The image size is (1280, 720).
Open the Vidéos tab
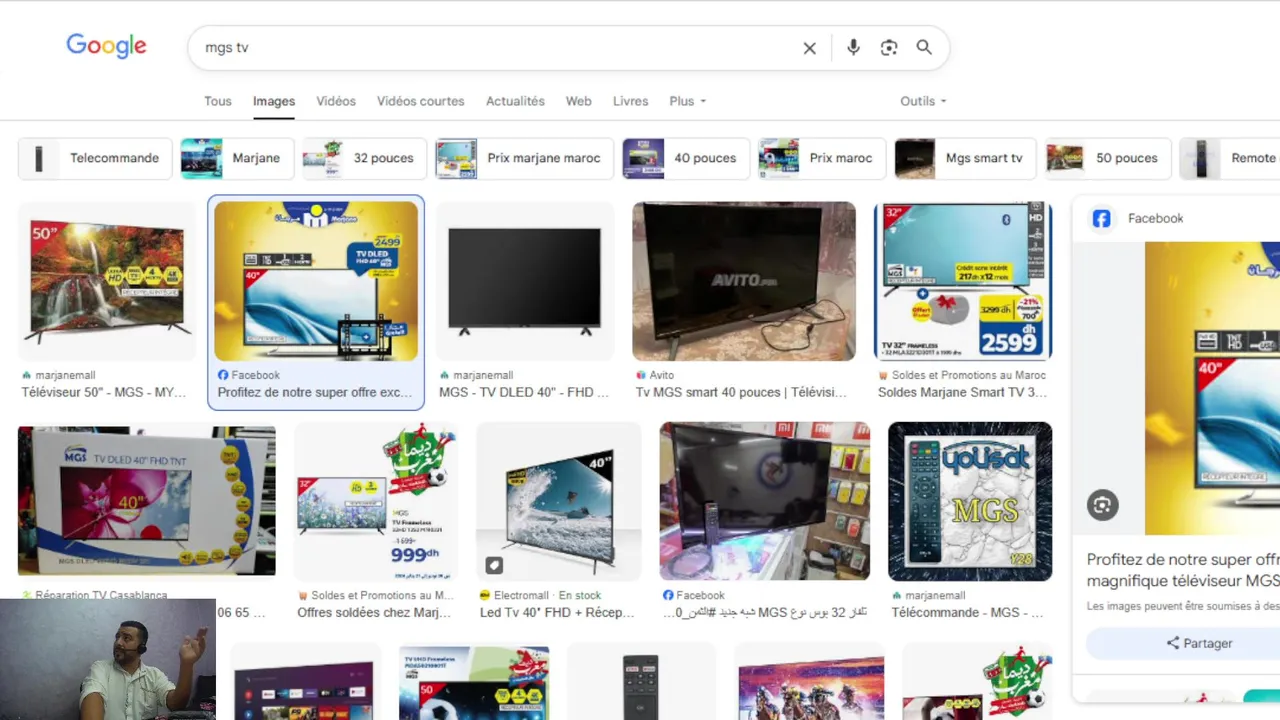pos(336,101)
